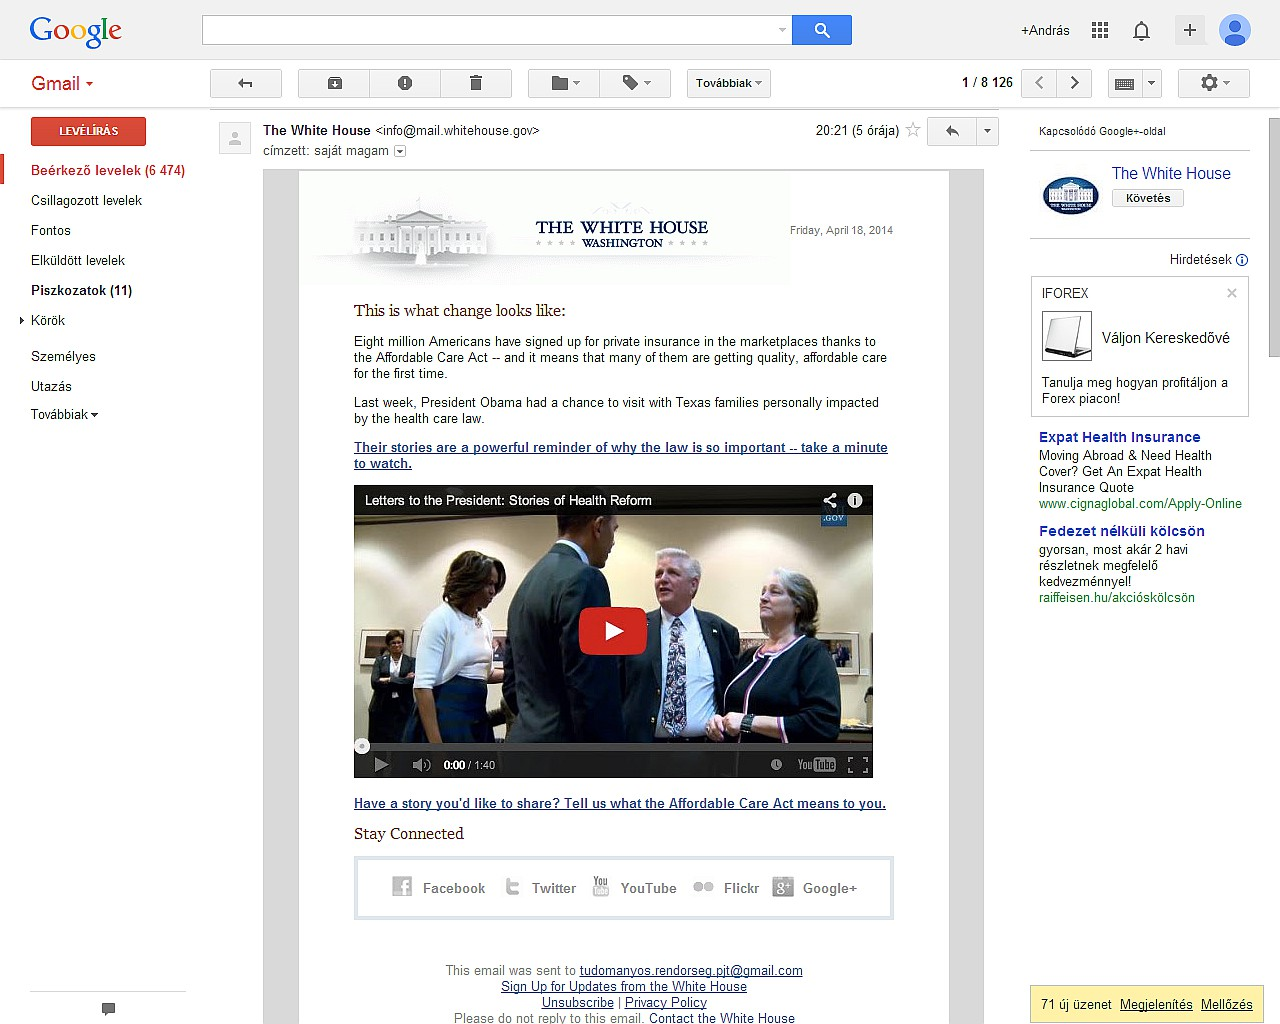
Task: Go back to inbox arrow button
Action: [x=245, y=83]
